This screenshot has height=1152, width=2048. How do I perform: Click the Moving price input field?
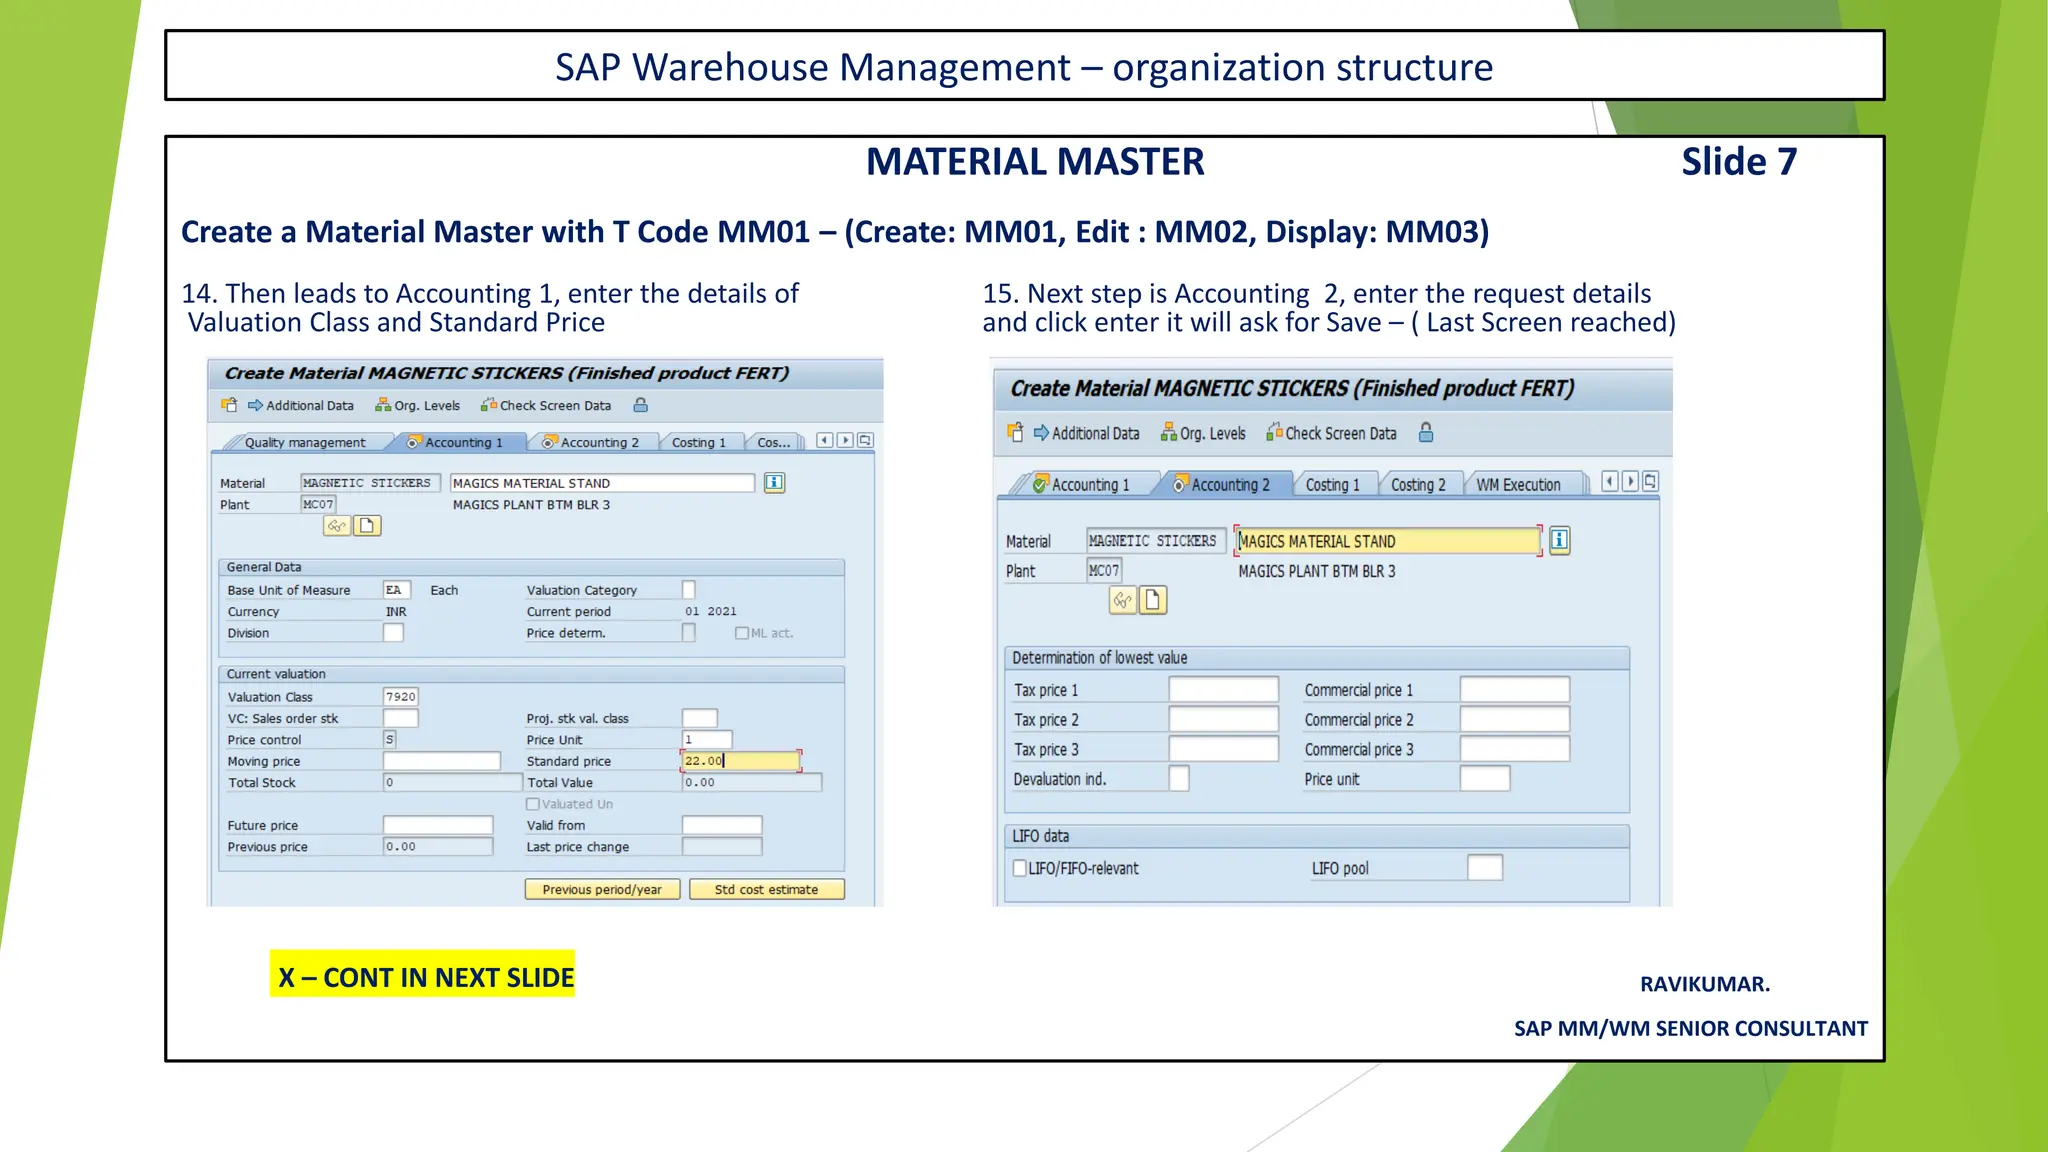[x=441, y=761]
